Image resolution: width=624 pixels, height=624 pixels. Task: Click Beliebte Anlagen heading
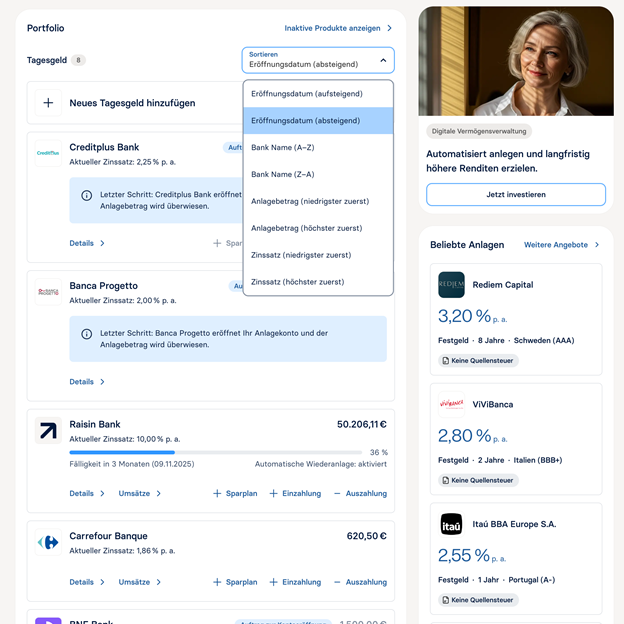(x=467, y=245)
